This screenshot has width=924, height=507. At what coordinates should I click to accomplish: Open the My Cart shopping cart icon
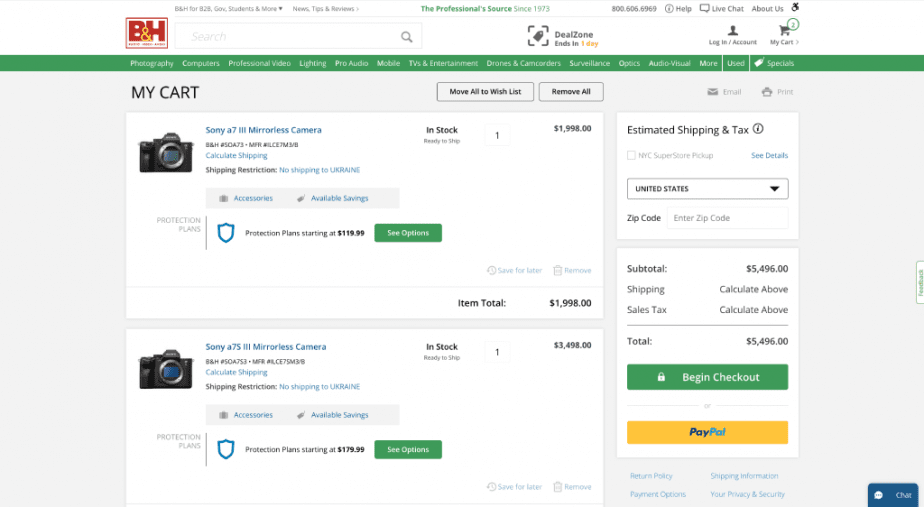(x=784, y=31)
